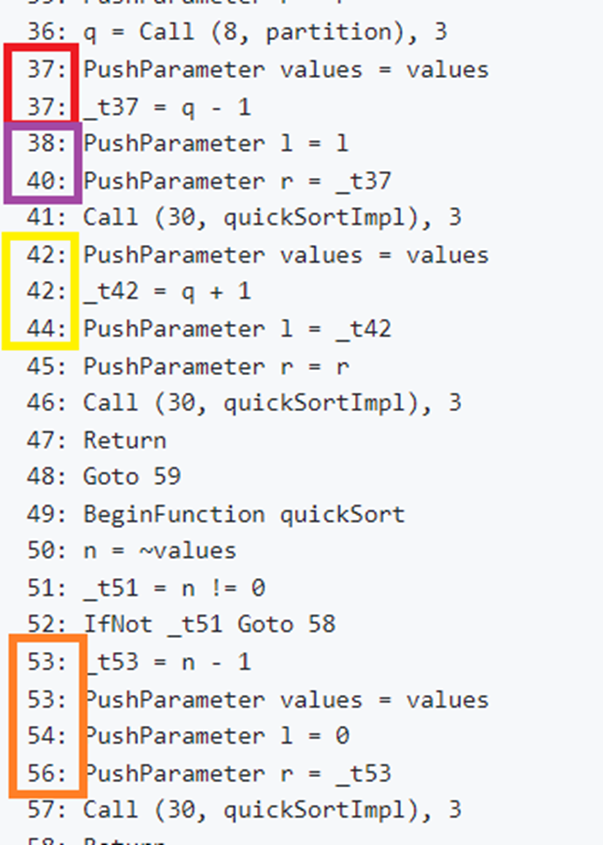Click line 45 "PushParameter r = r"
Screen dimensions: 603x845
(215, 366)
